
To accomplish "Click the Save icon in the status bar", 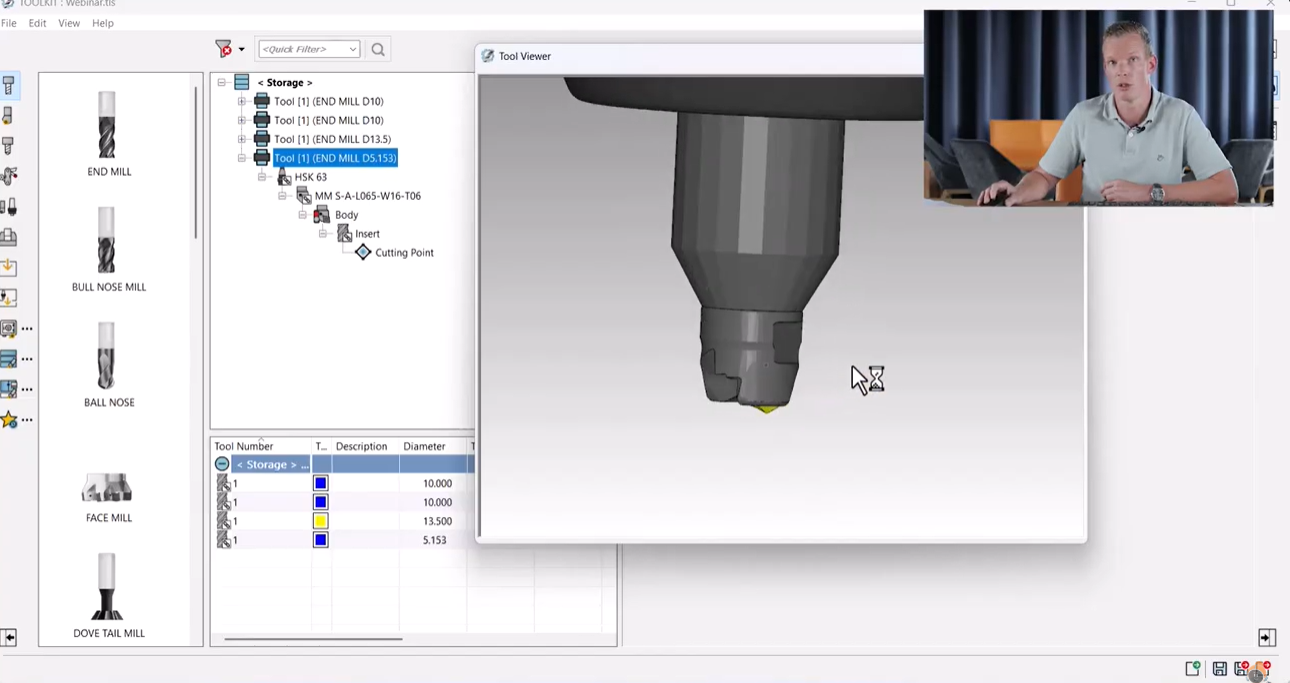I will pos(1220,669).
